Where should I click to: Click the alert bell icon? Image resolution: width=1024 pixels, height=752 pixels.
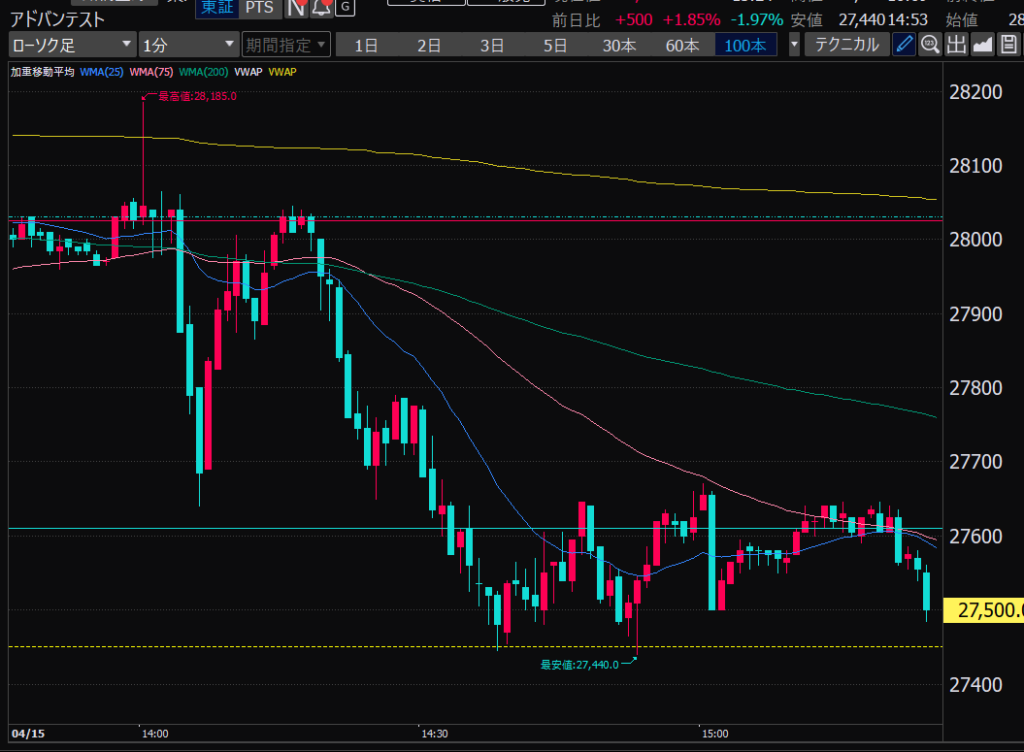point(321,7)
